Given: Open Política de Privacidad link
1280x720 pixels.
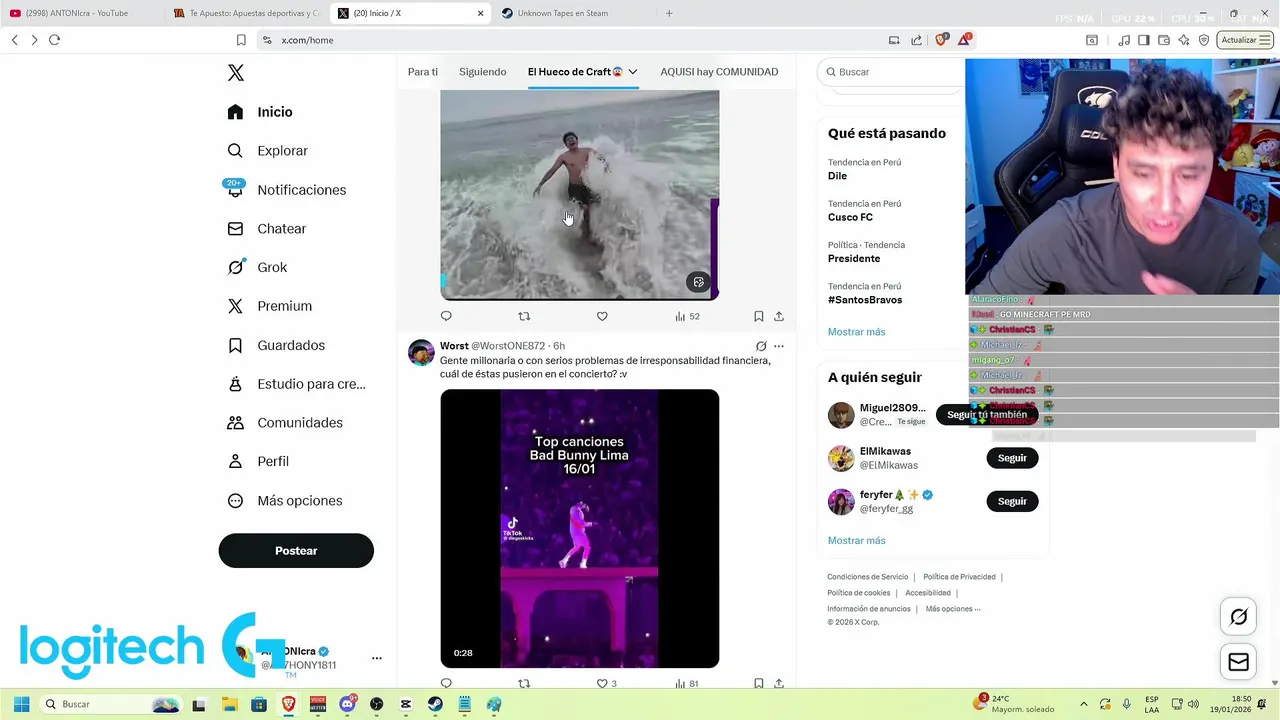Looking at the screenshot, I should [x=959, y=577].
